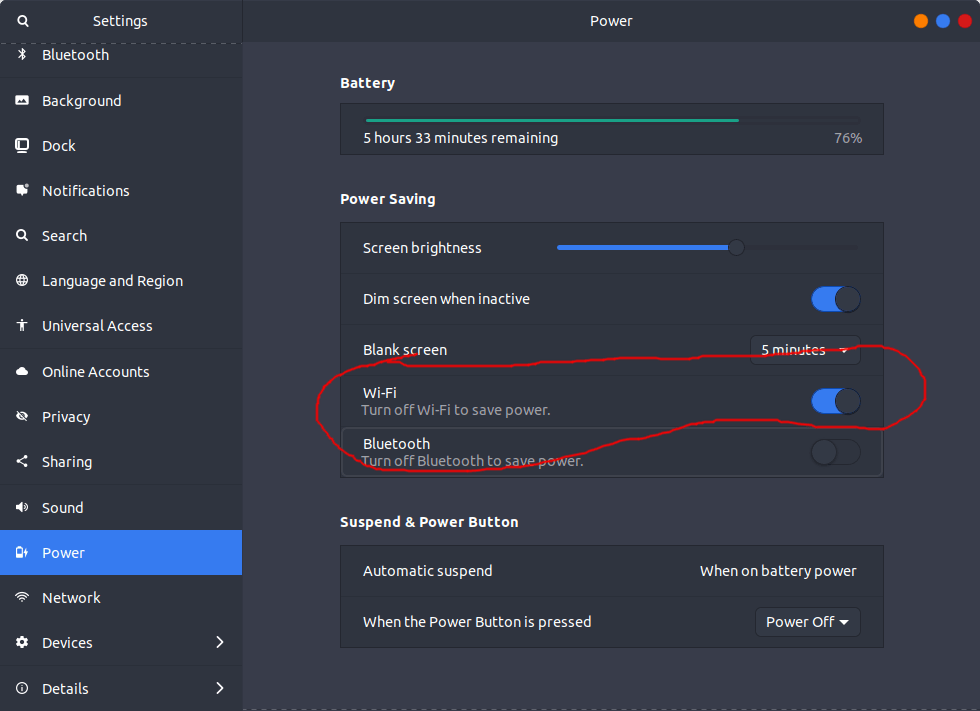Select the Privacy eye icon
The image size is (980, 711).
click(20, 416)
